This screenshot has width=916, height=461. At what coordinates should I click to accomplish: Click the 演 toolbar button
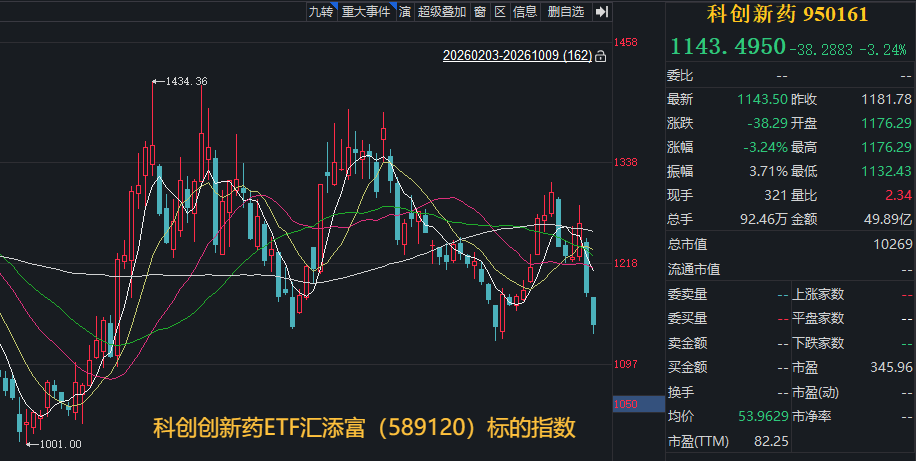pyautogui.click(x=405, y=12)
